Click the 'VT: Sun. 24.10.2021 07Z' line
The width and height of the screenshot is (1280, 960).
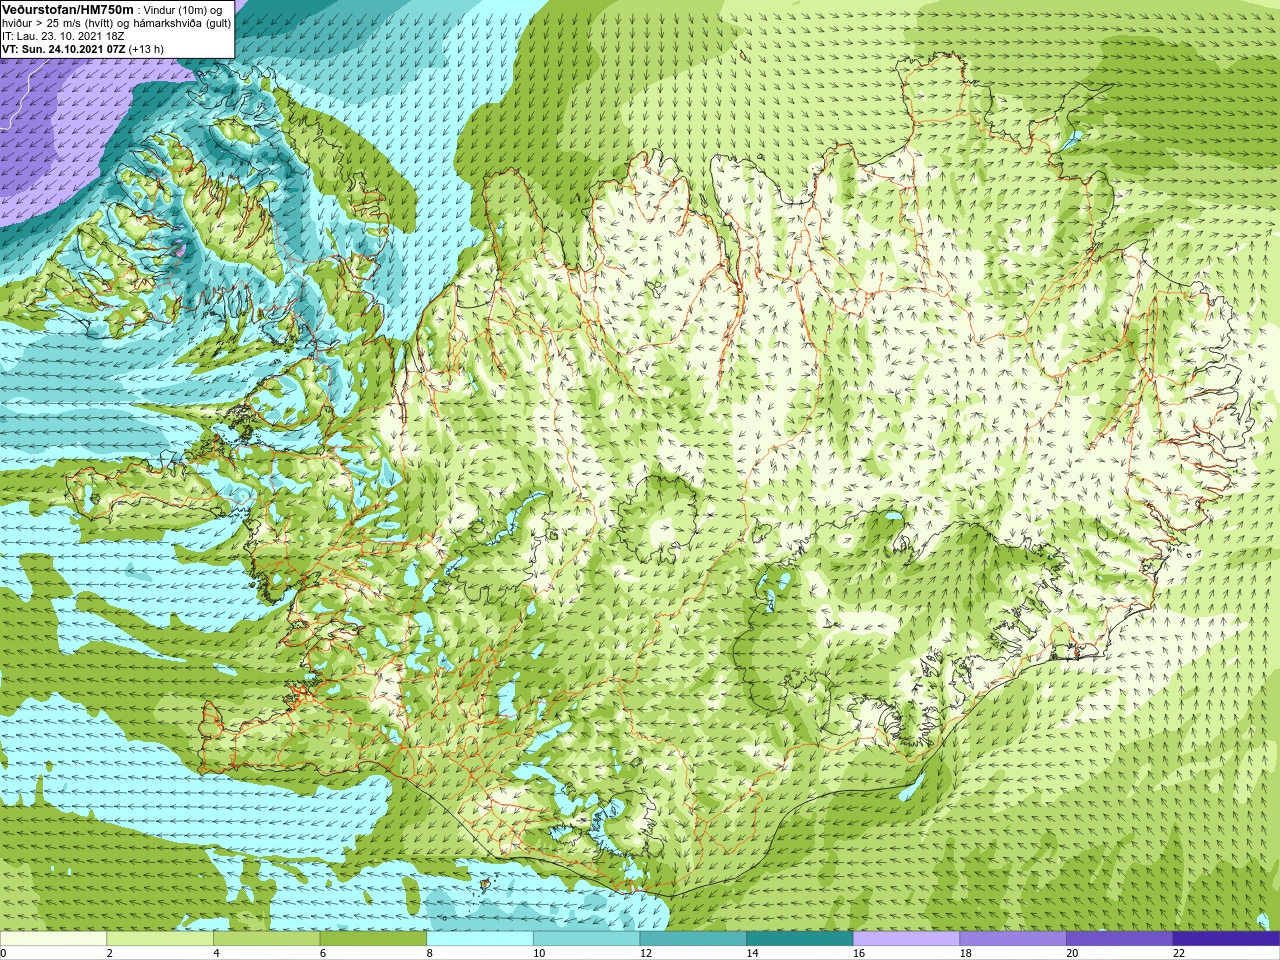[63, 49]
